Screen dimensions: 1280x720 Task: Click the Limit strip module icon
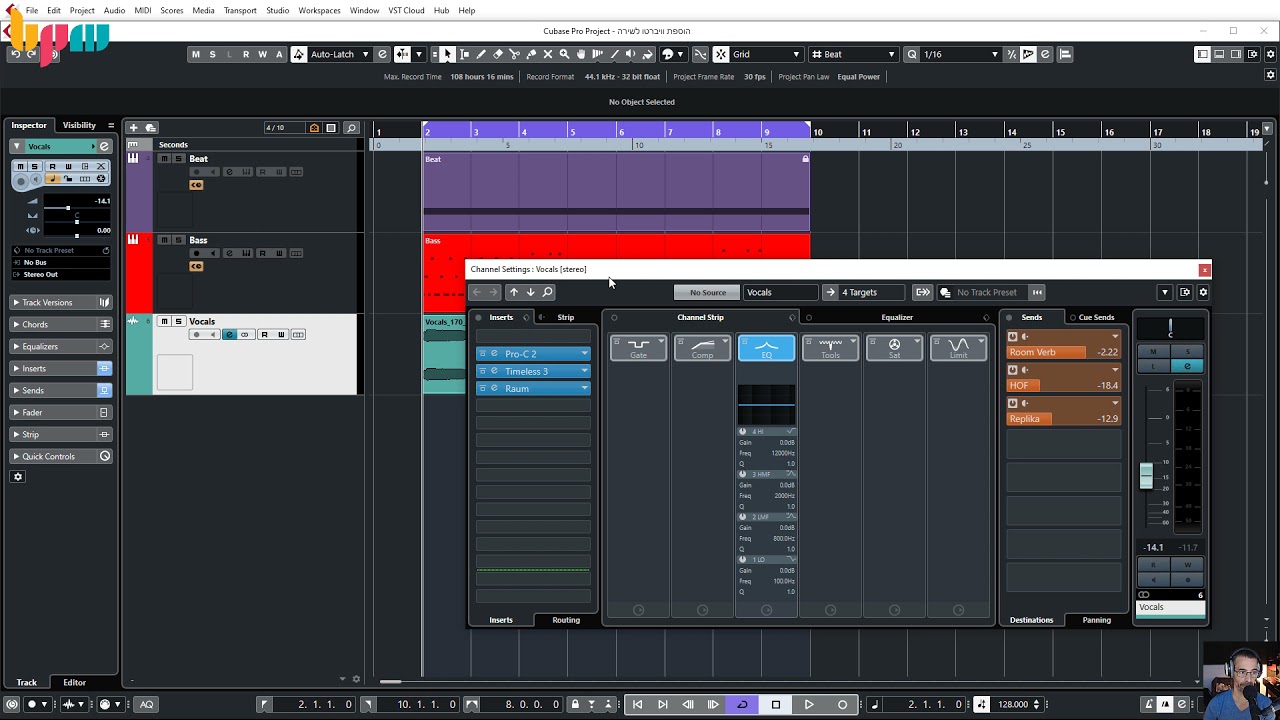[958, 347]
